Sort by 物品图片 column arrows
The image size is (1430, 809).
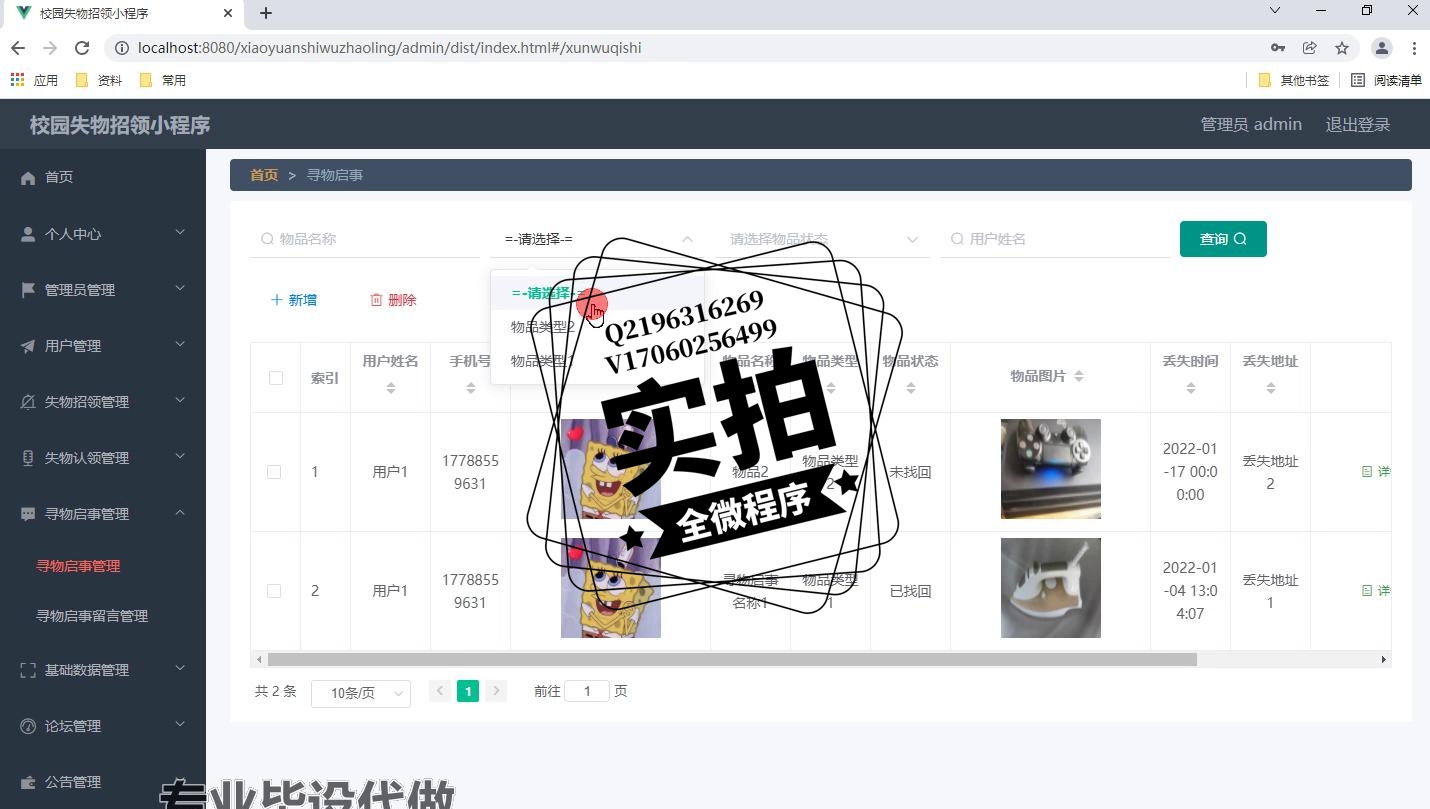click(1078, 377)
